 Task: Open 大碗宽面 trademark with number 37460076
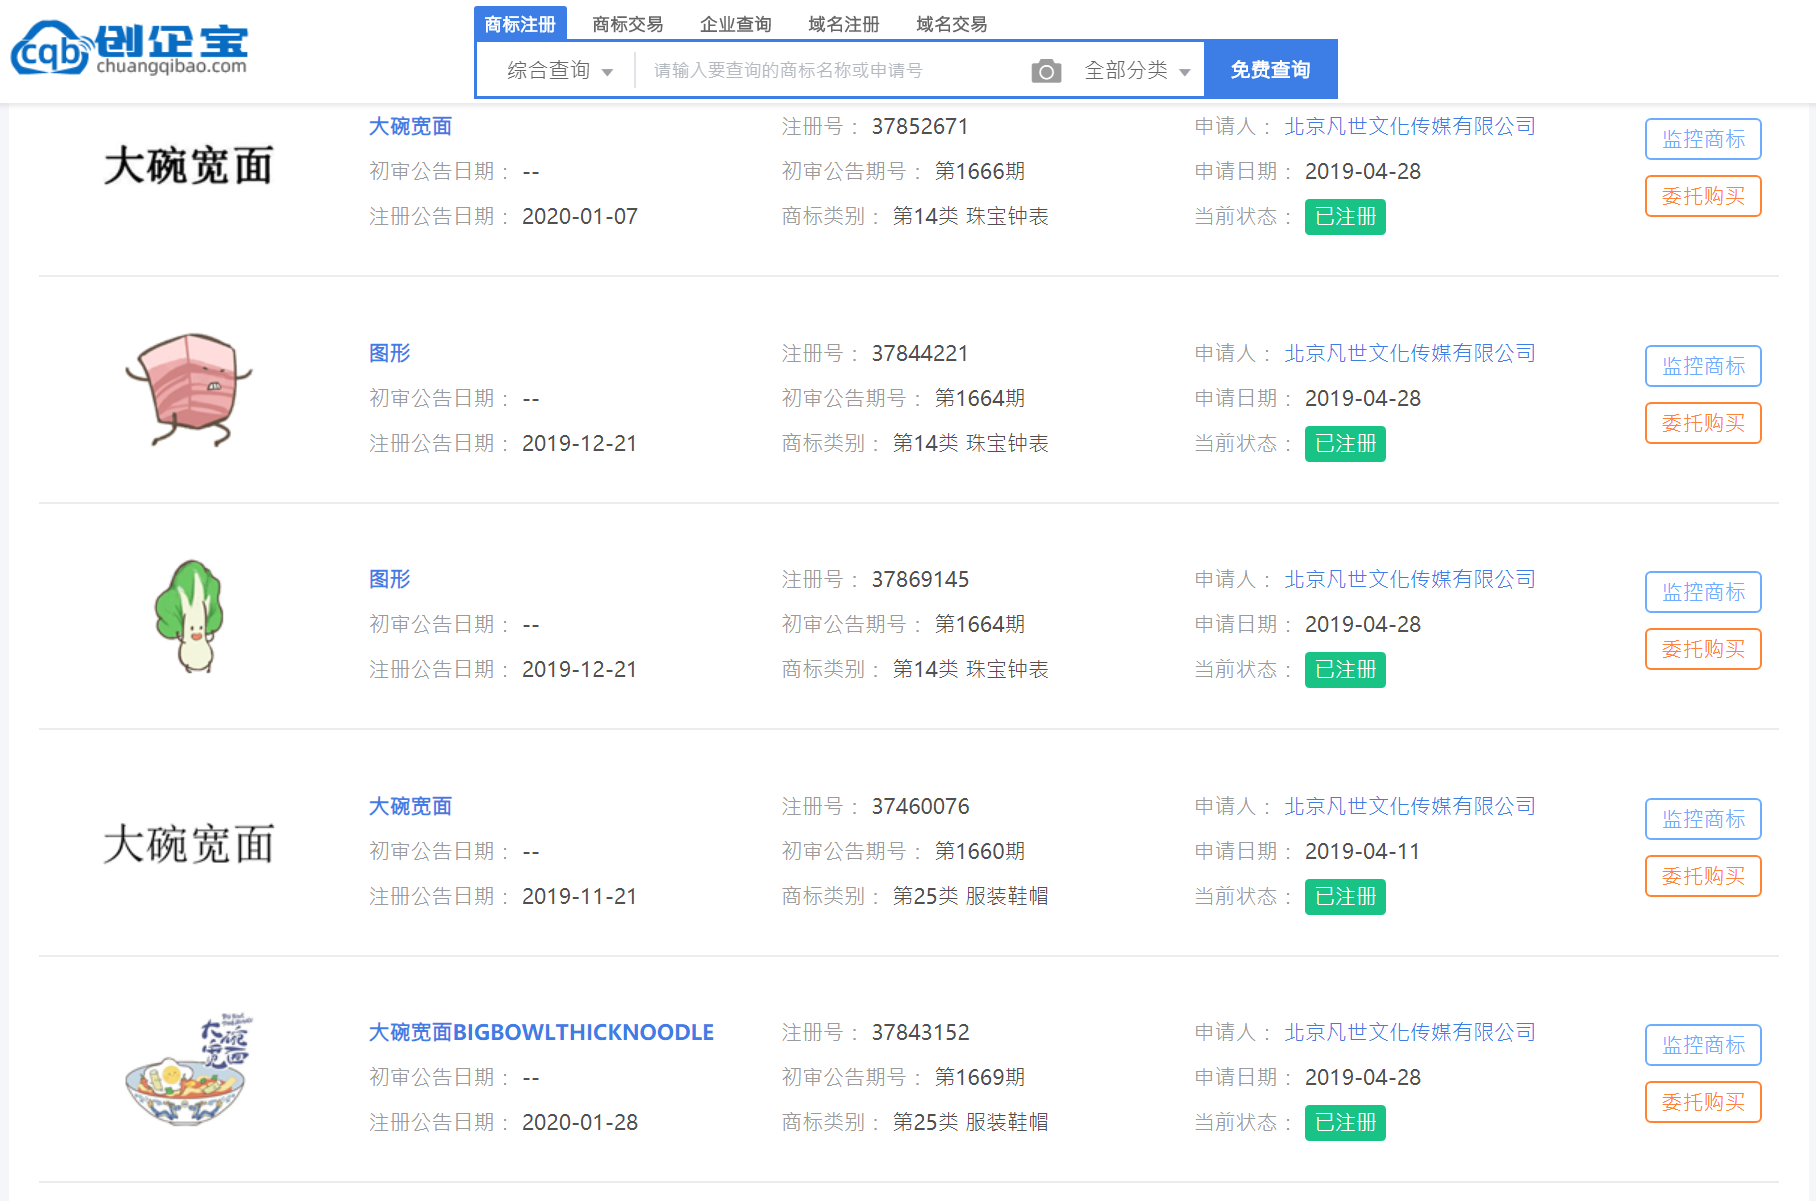tap(410, 806)
